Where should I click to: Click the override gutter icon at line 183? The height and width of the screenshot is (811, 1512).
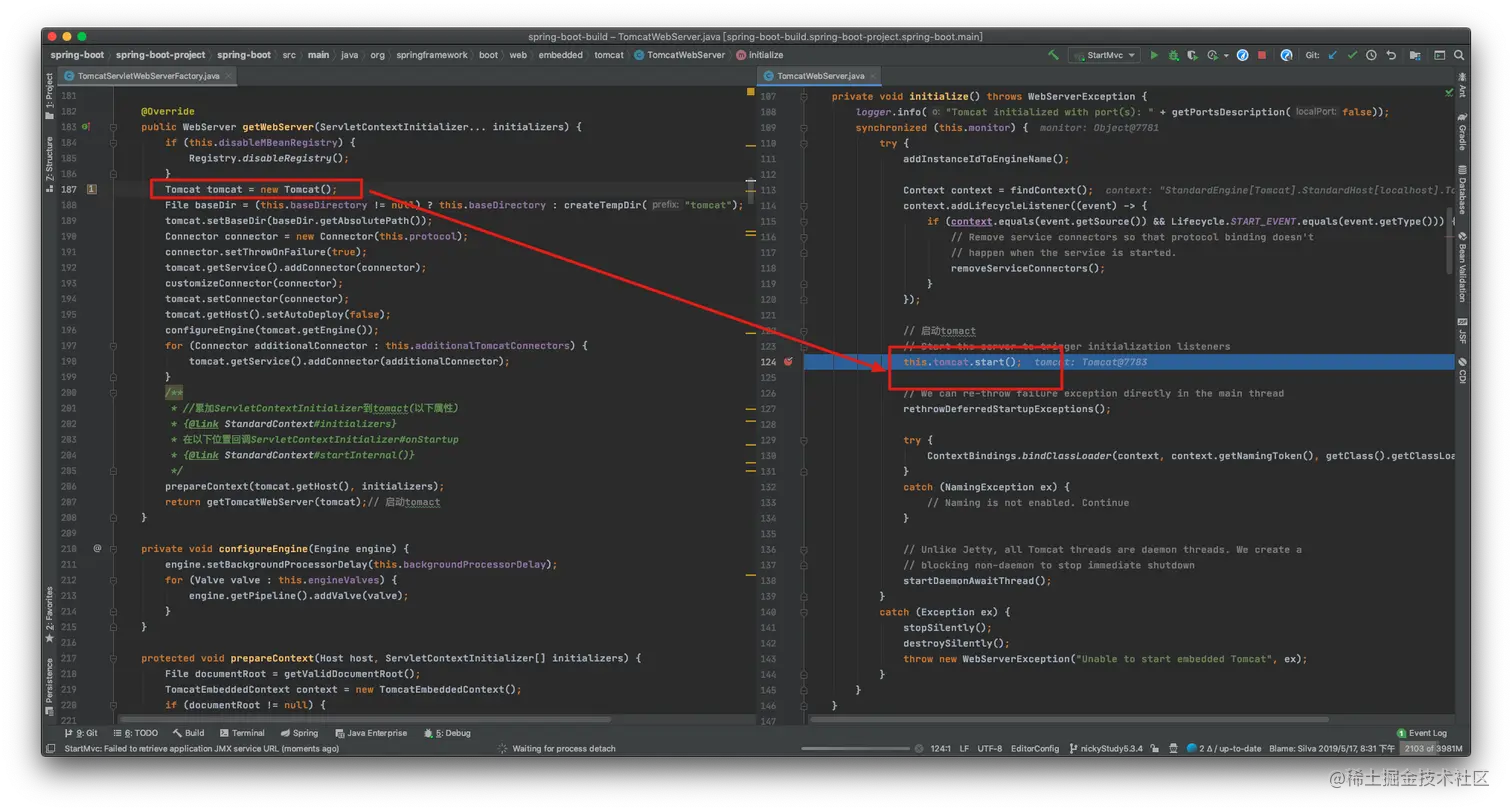(x=86, y=127)
